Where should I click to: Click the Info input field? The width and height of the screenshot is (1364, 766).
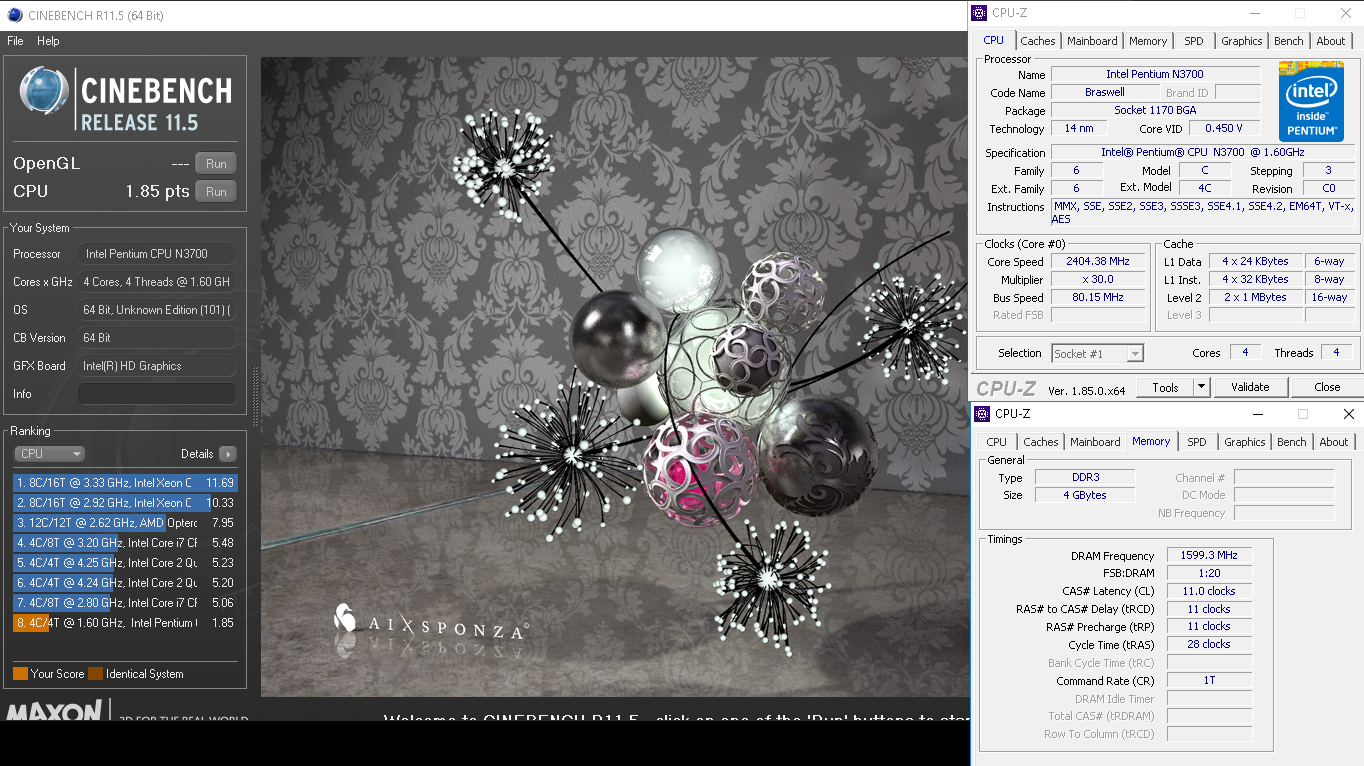pyautogui.click(x=157, y=394)
